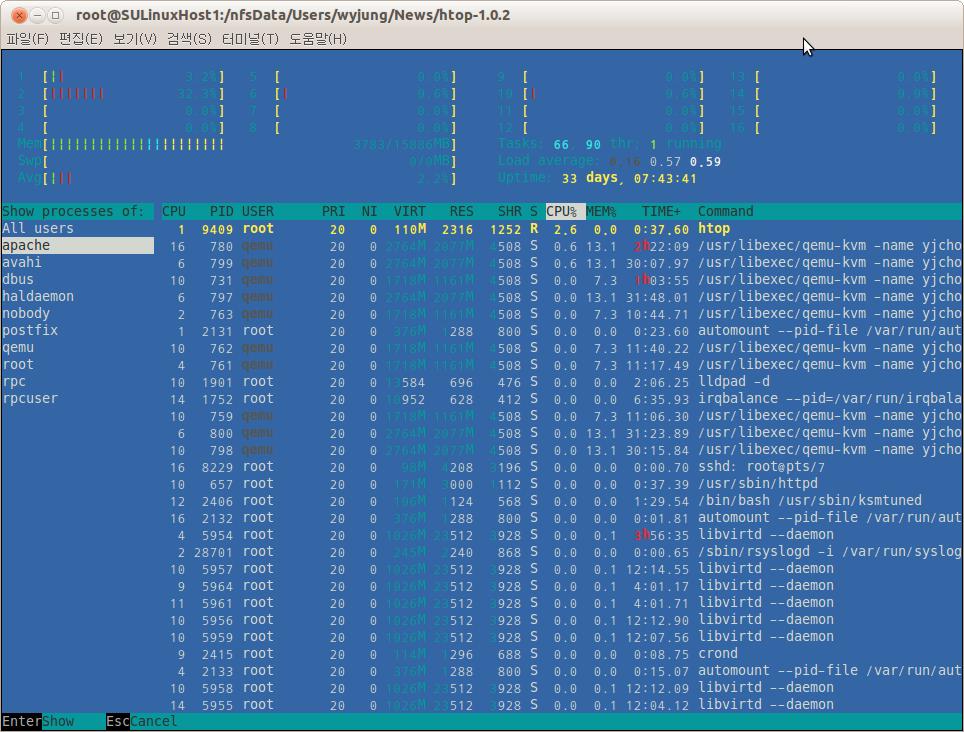
Task: Click the VIRT column header
Action: (409, 211)
